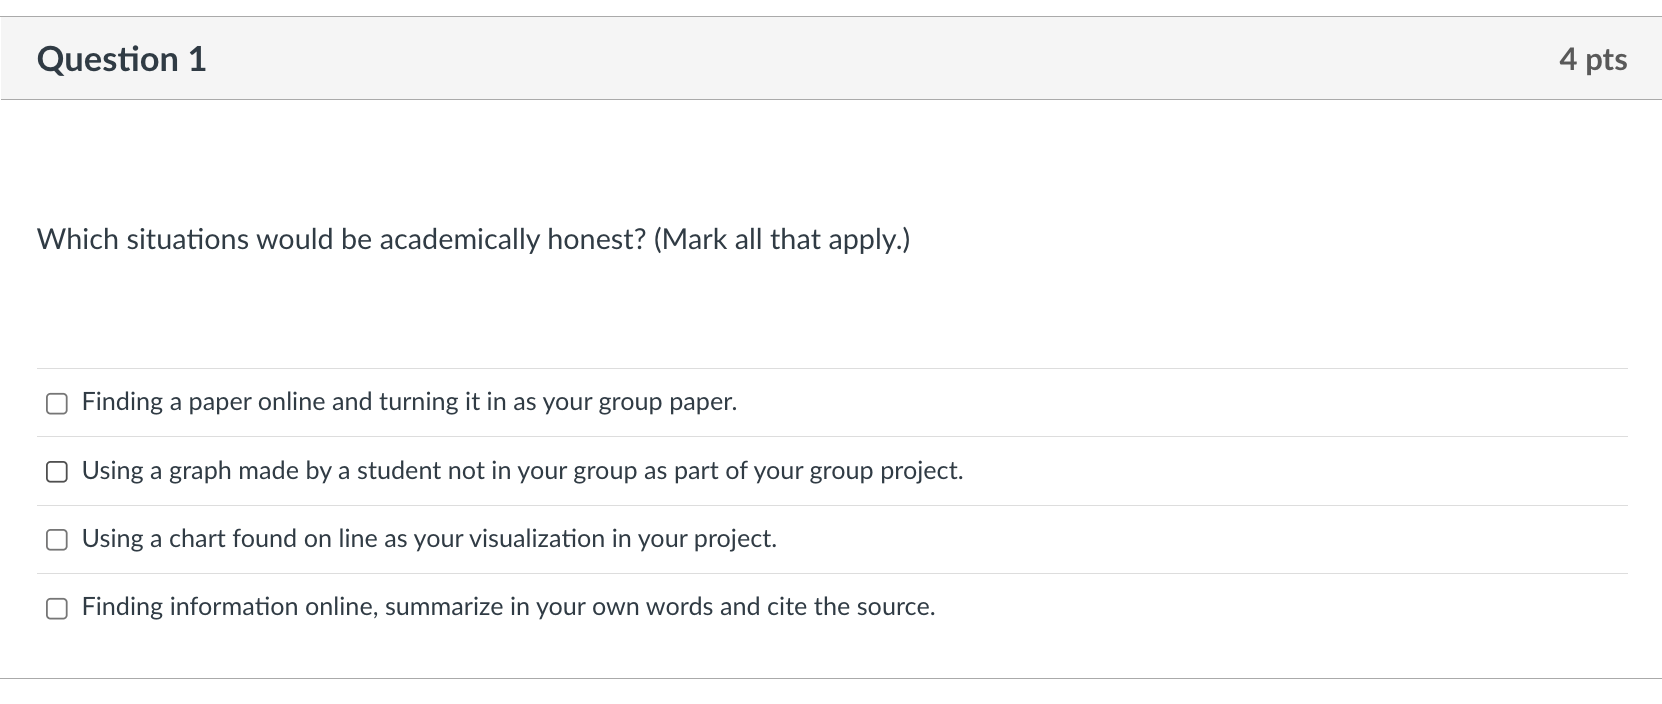Click the '(Mark all that apply.)' instruction text
Screen dimensions: 1662x704
[x=782, y=240]
